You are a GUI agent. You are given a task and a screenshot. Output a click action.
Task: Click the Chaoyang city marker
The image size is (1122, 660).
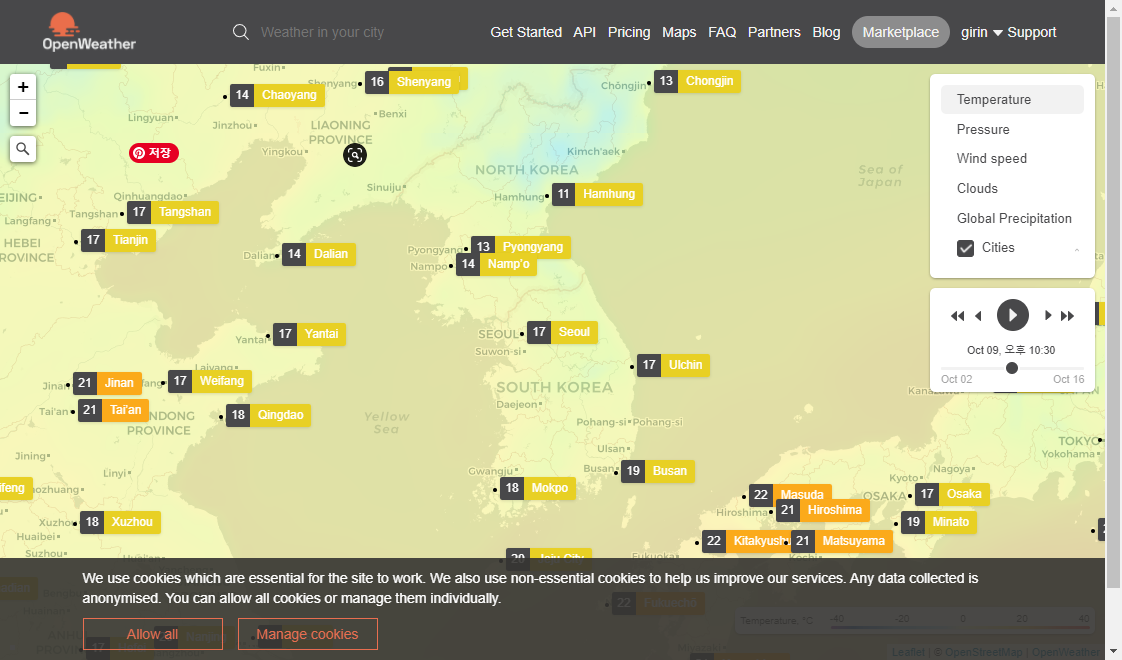[278, 95]
